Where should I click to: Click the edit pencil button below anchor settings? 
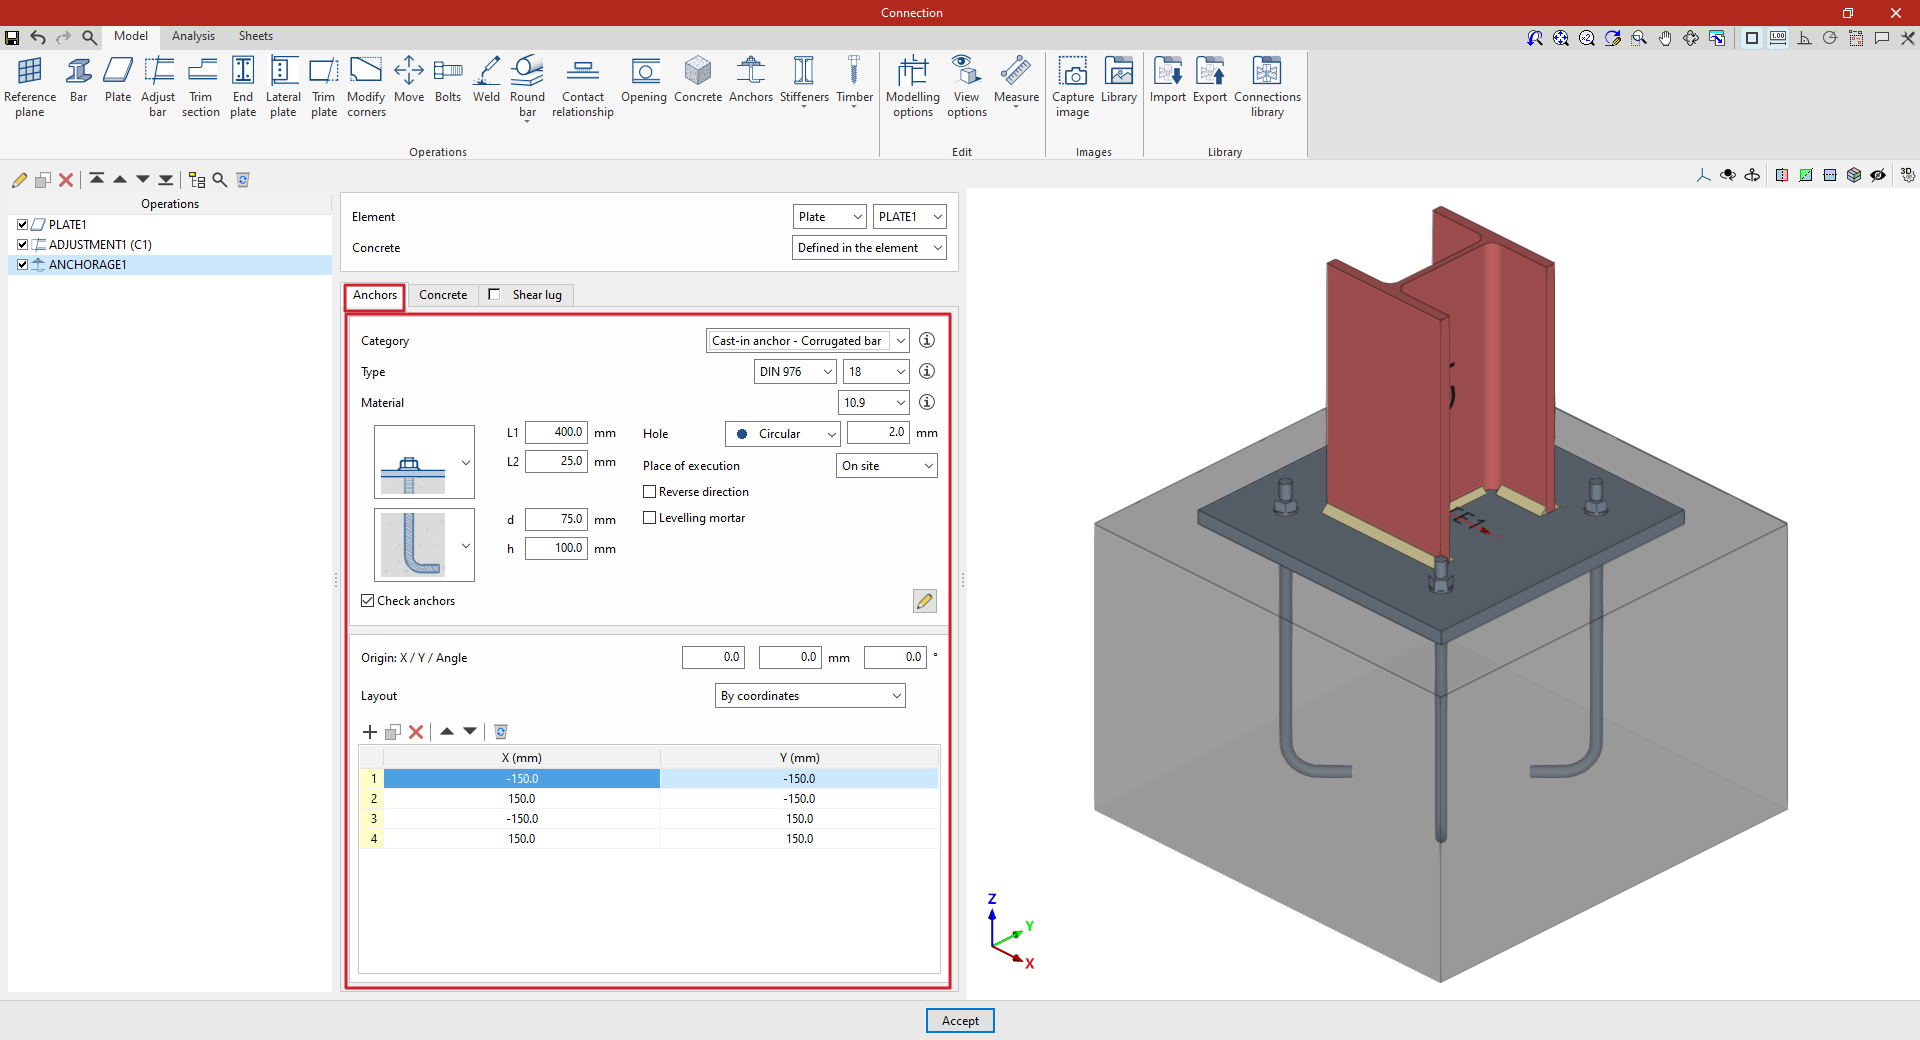(x=924, y=601)
